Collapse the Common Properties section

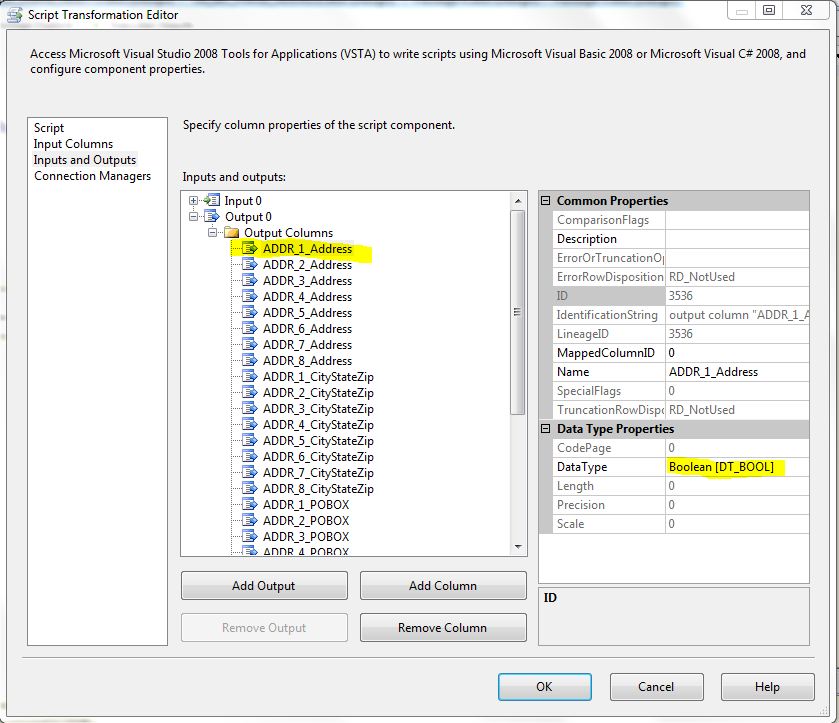546,201
